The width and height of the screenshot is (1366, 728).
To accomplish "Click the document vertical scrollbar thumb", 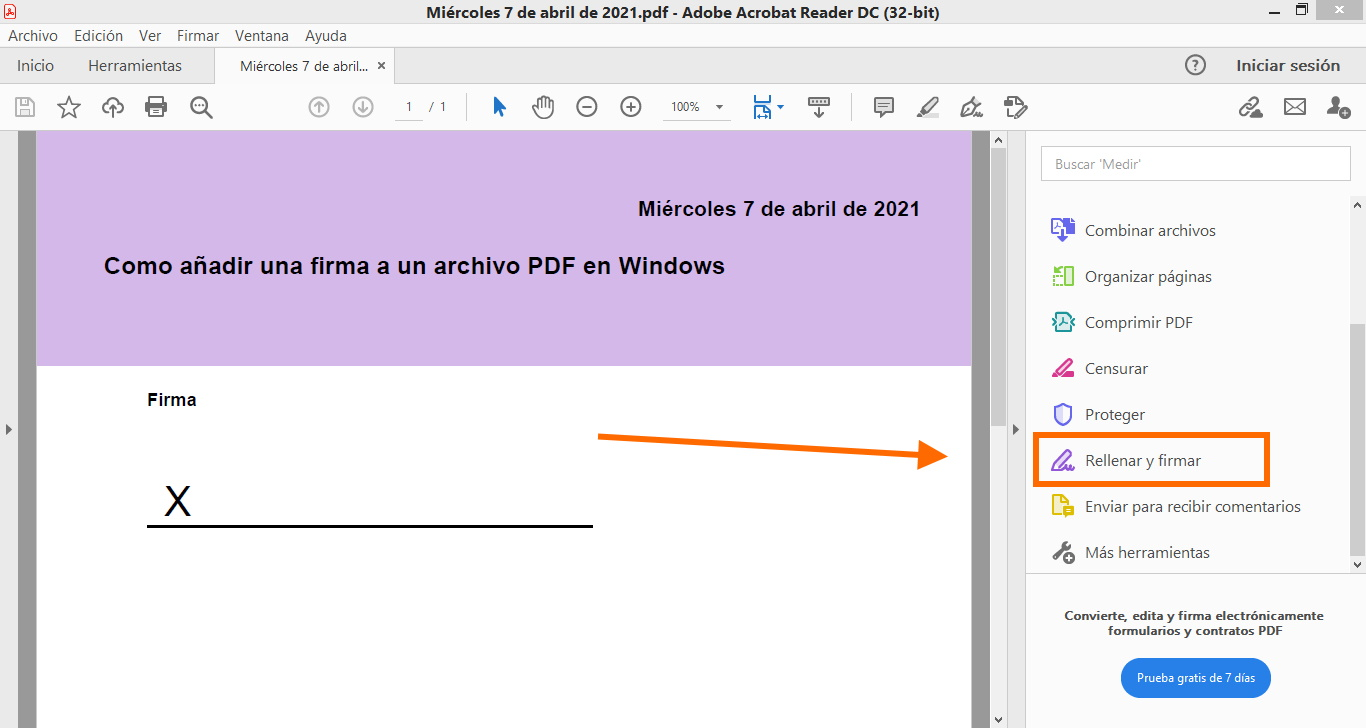I will 998,287.
